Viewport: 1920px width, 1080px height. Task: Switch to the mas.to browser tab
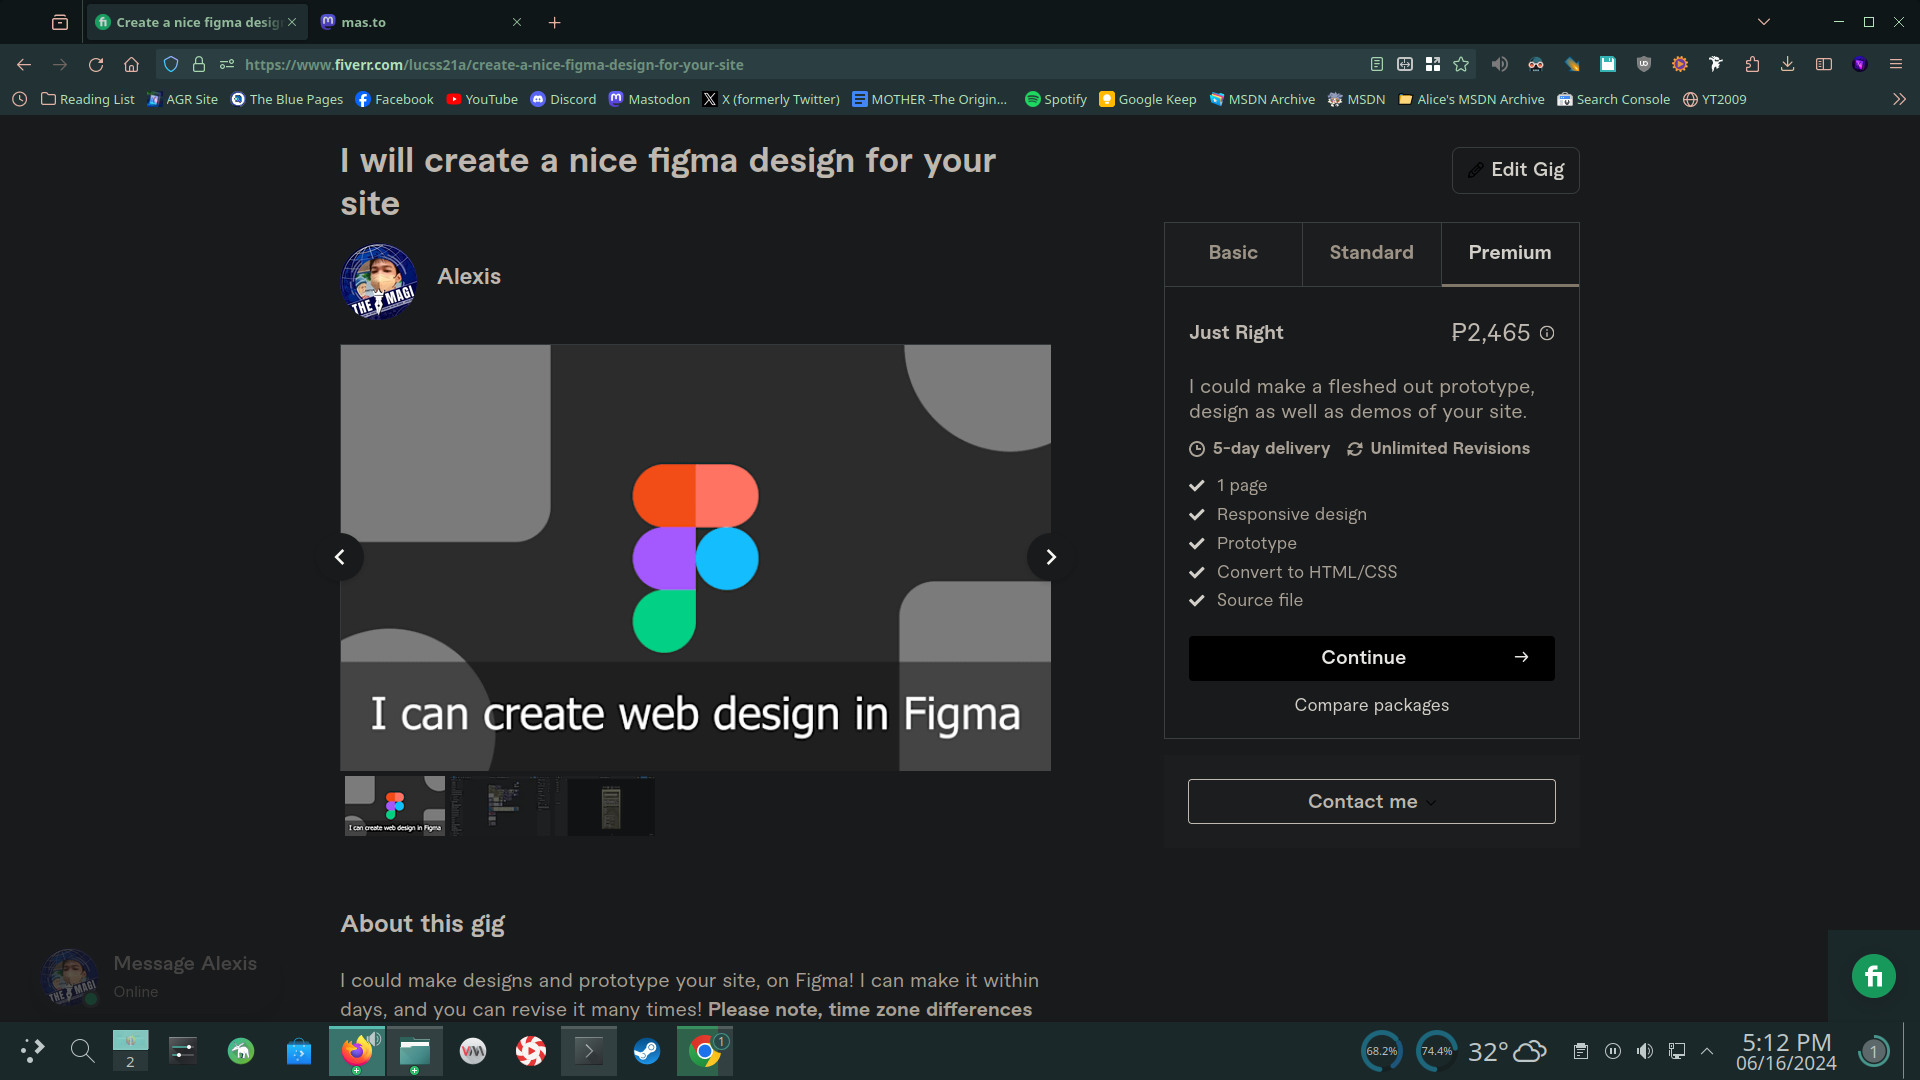coord(421,22)
